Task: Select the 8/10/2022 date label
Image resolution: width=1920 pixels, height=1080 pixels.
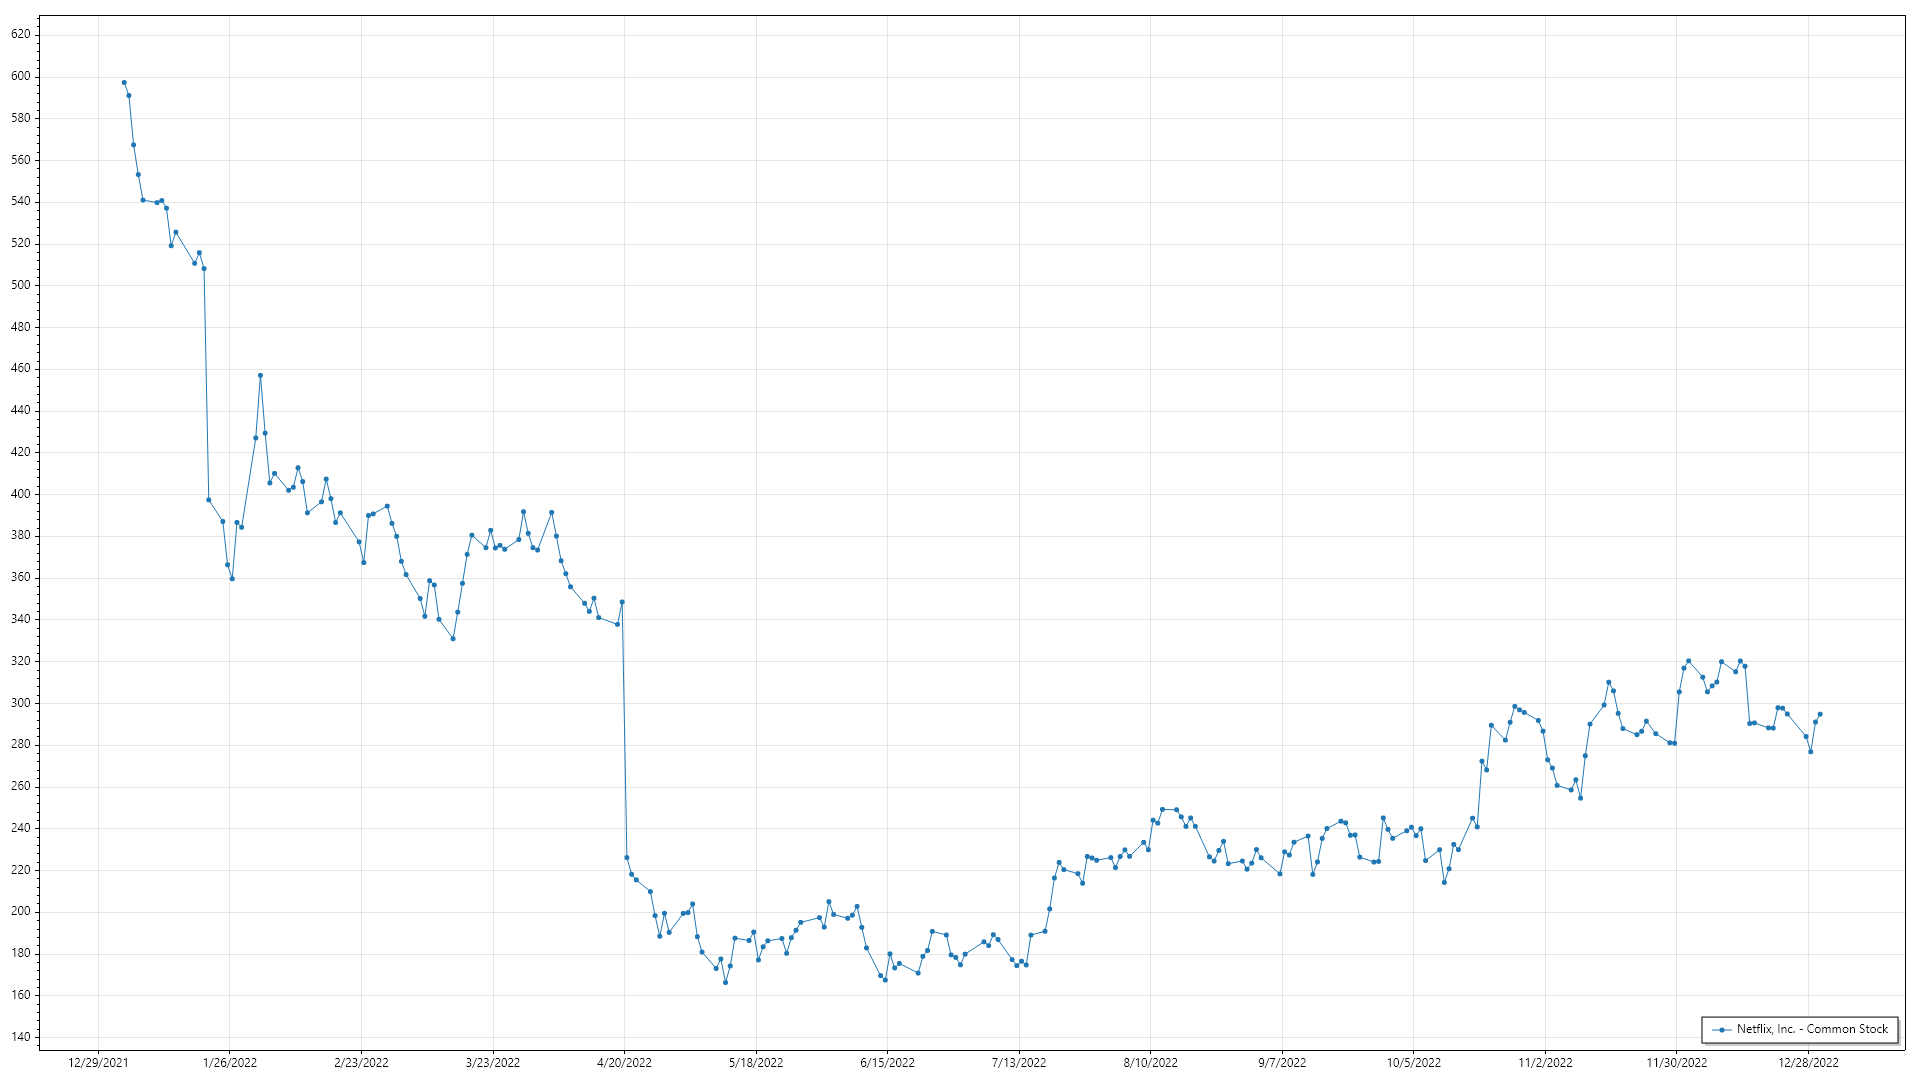Action: (x=1150, y=1063)
